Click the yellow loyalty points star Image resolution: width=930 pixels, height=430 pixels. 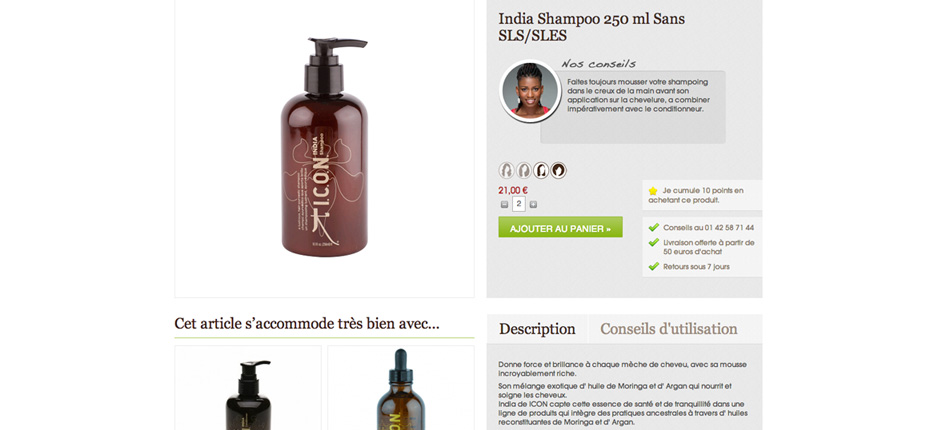click(x=653, y=191)
